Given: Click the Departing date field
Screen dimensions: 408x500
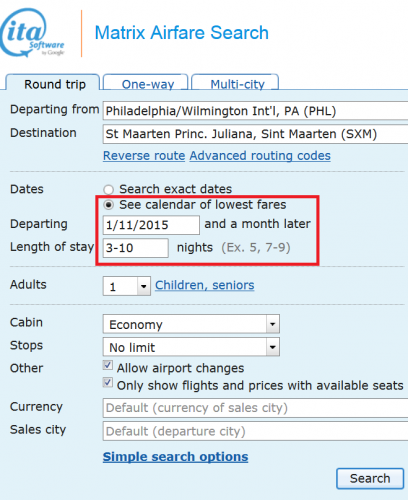Looking at the screenshot, I should click(x=151, y=225).
